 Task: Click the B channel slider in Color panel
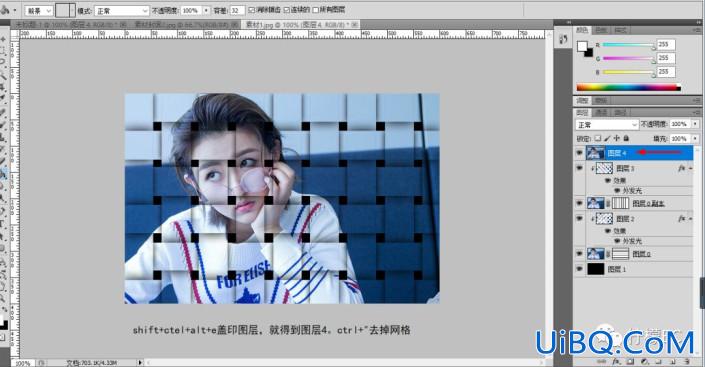pos(628,72)
